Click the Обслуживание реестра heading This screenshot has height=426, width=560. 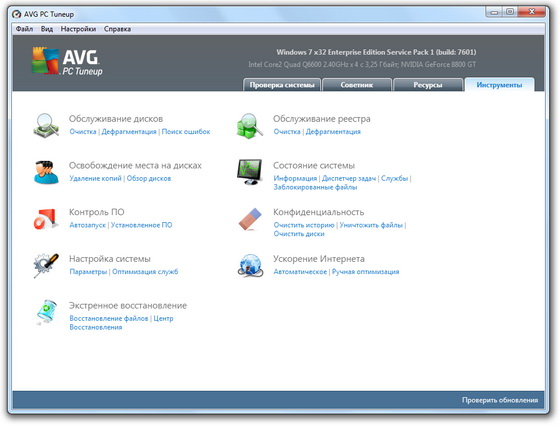click(322, 119)
